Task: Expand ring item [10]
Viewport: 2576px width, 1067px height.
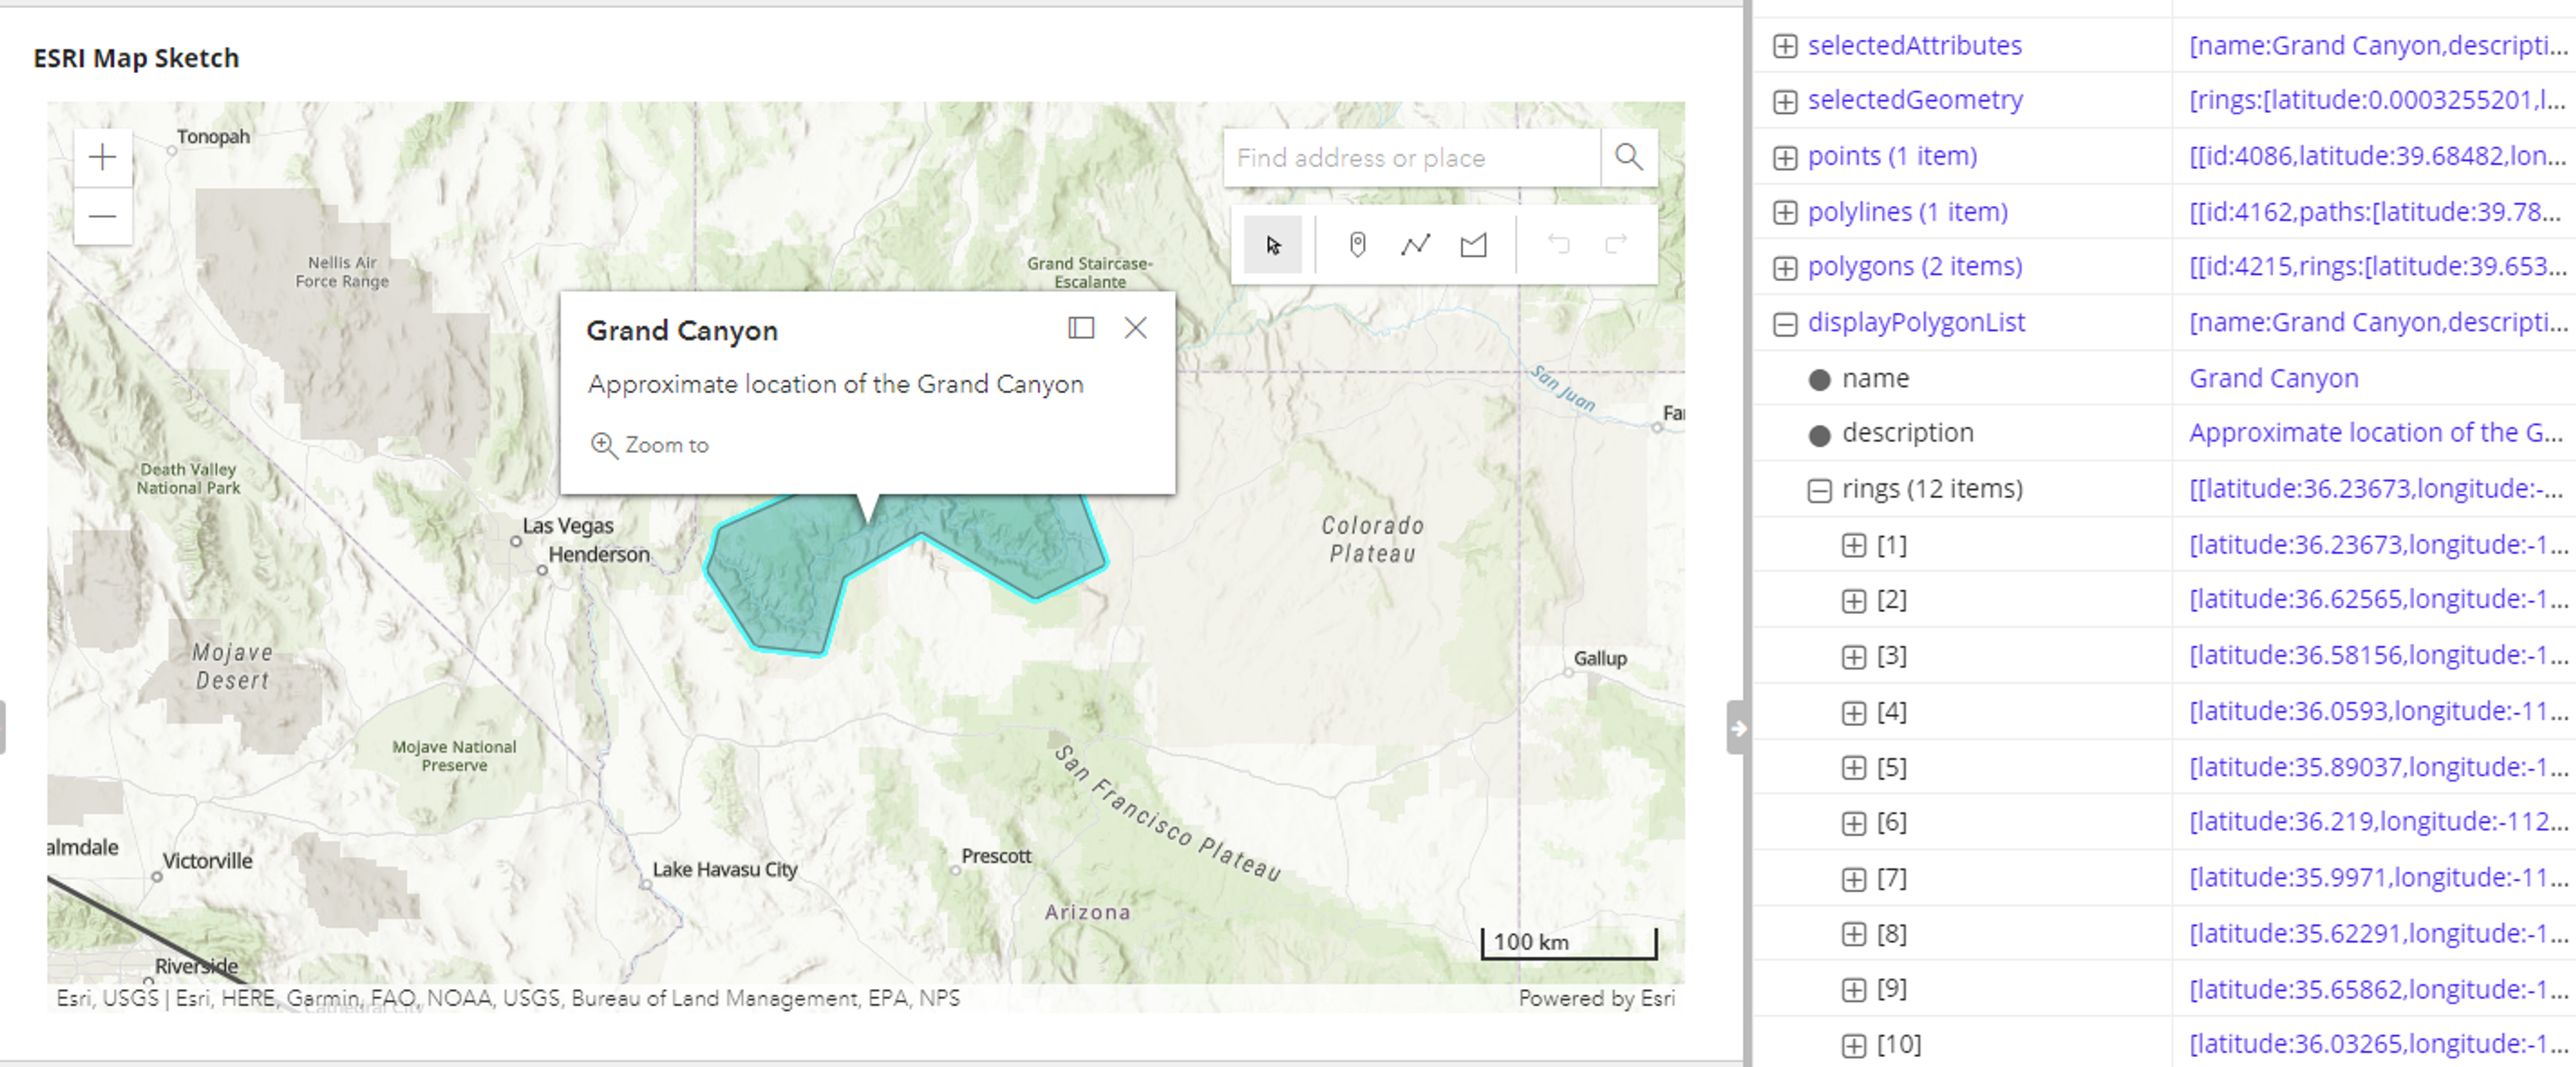Action: 1854,1045
